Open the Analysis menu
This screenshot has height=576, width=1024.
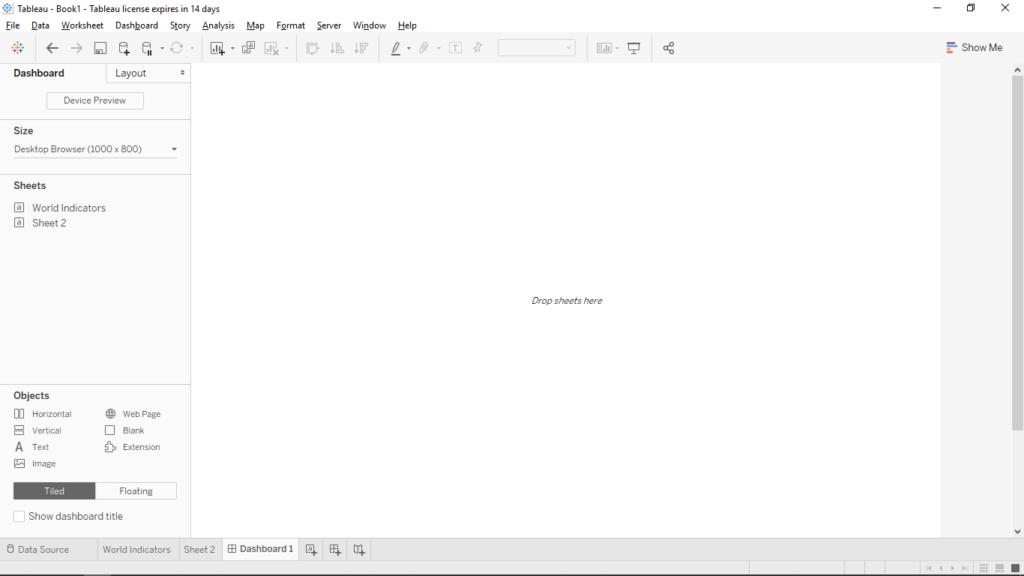[218, 25]
